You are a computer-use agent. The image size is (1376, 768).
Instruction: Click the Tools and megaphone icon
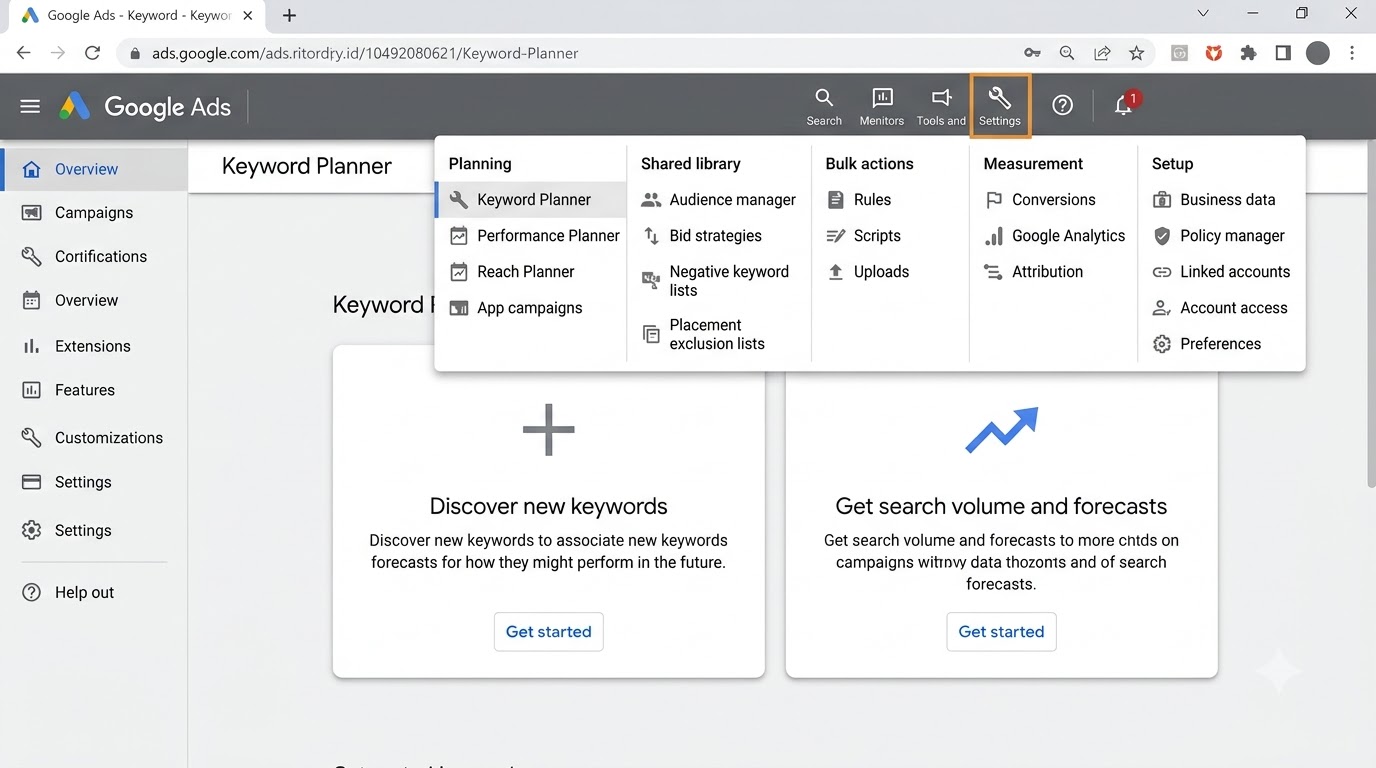coord(941,106)
